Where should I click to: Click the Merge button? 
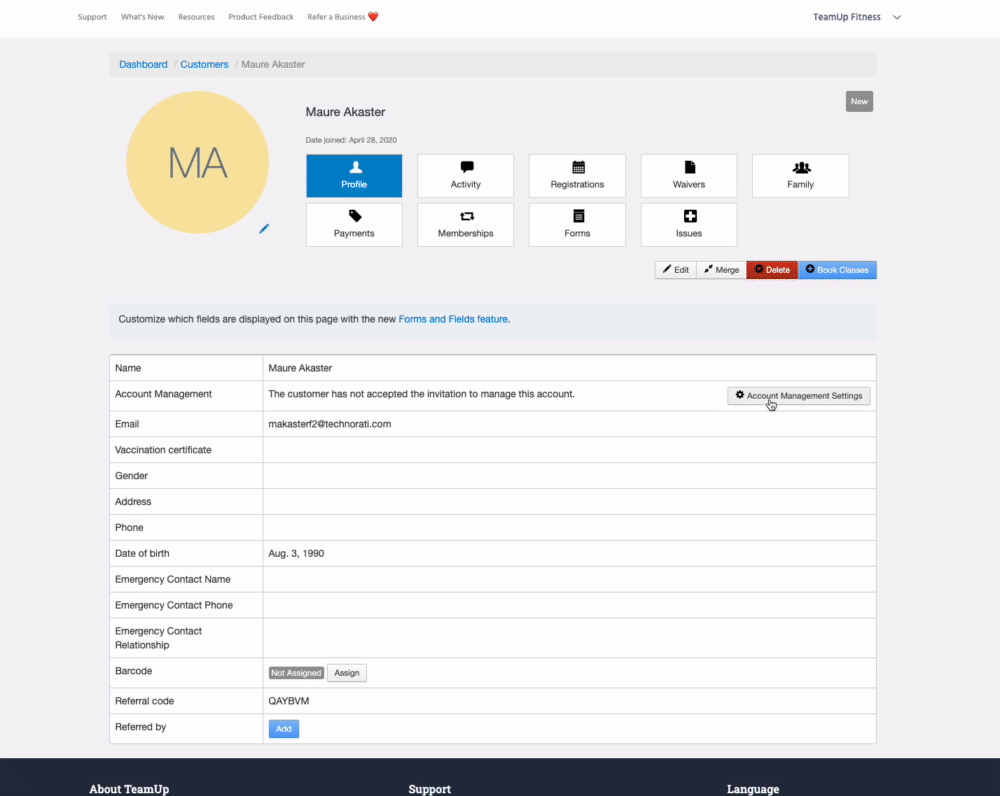(721, 270)
